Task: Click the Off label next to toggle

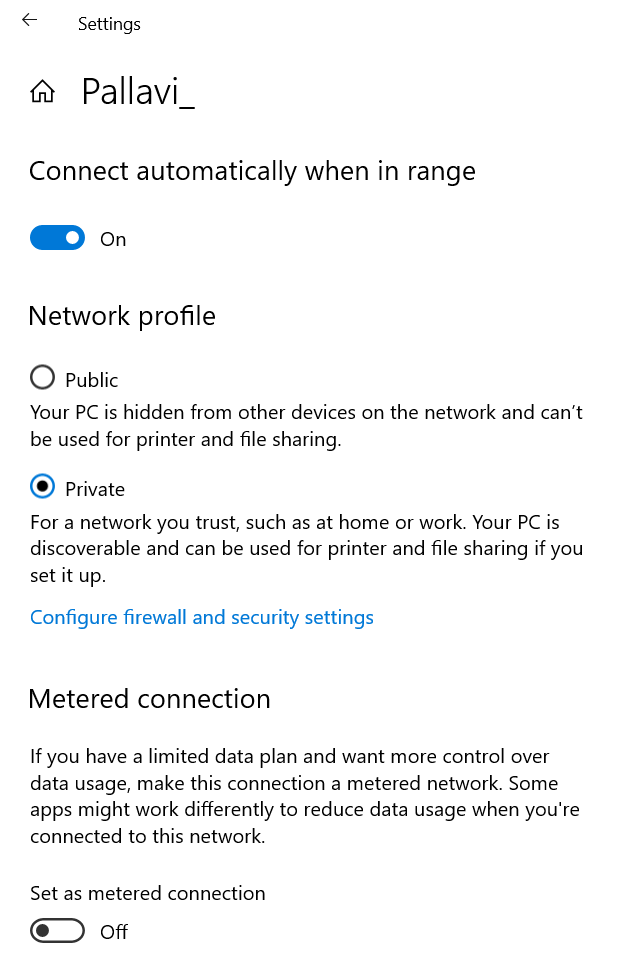Action: [114, 932]
